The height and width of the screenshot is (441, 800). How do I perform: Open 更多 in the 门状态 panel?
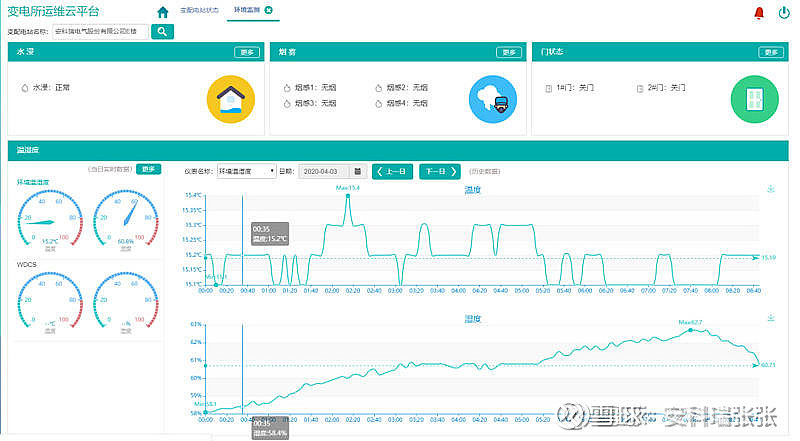[771, 52]
